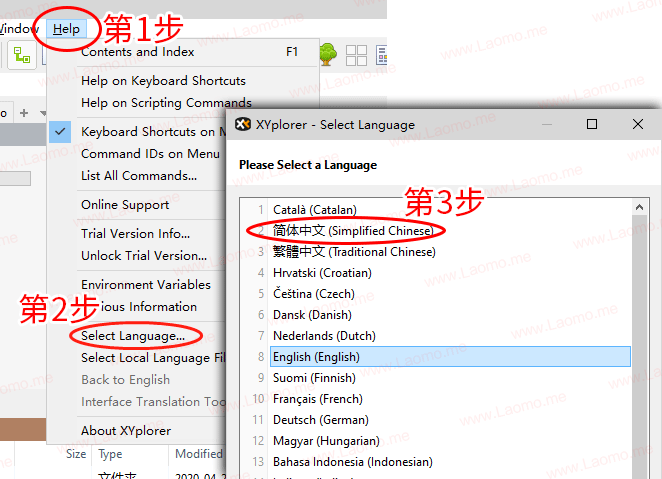
Task: Sort file list by Modified column
Action: point(198,454)
